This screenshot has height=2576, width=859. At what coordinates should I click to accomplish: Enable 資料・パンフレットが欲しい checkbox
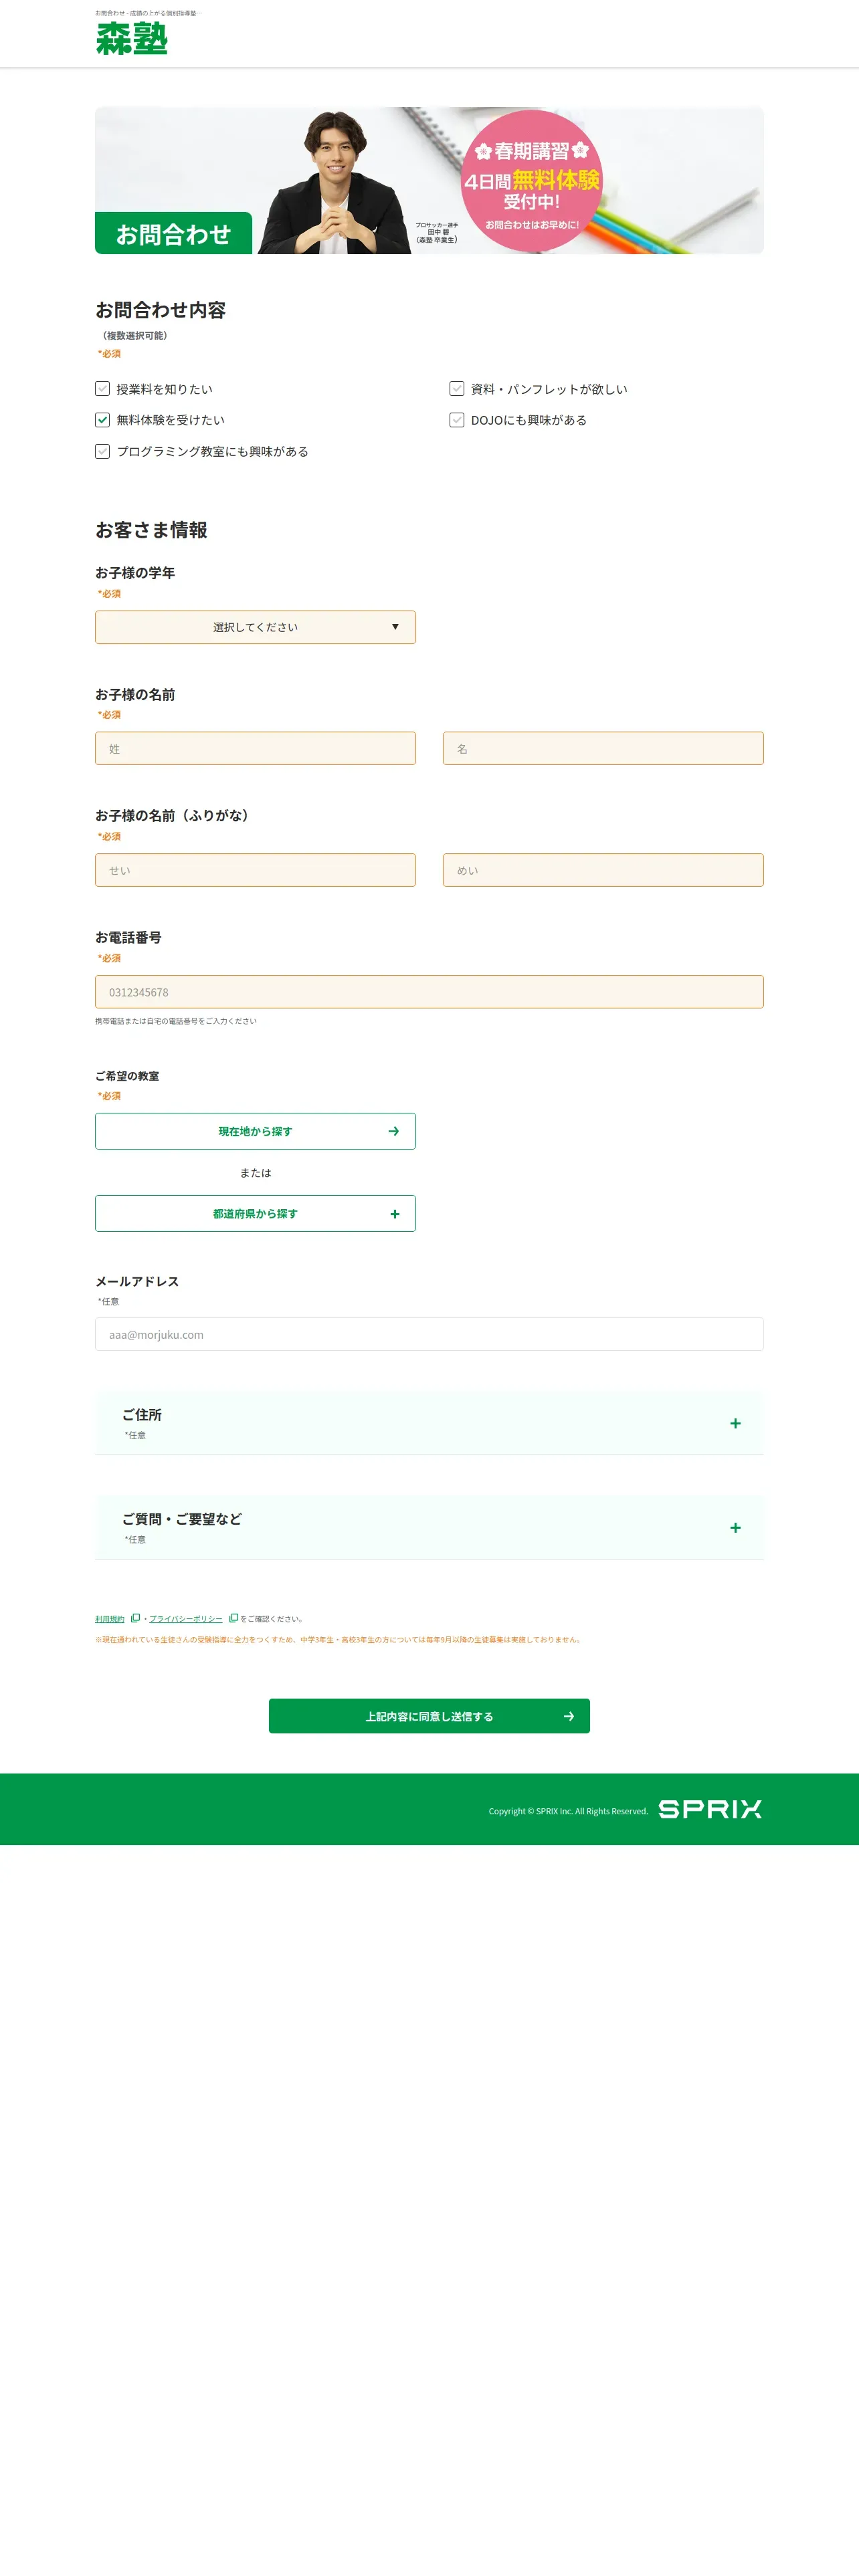click(x=456, y=388)
